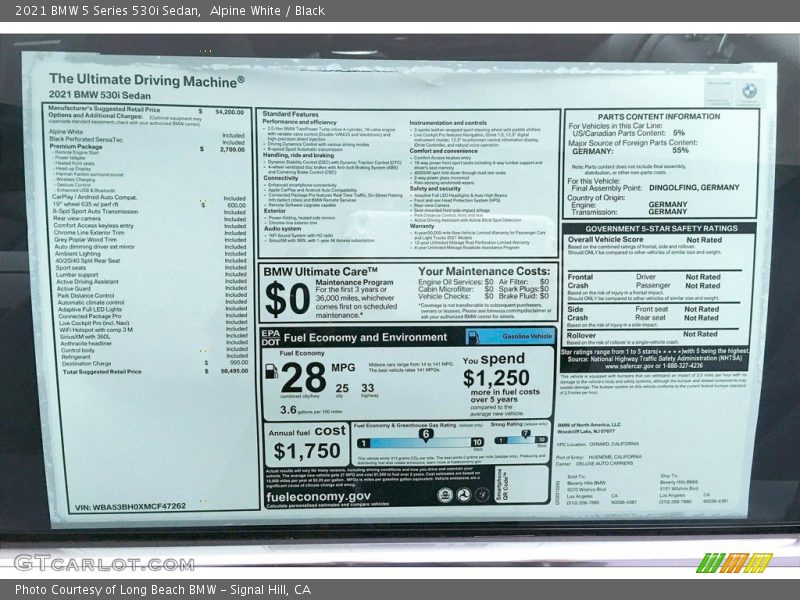The image size is (800, 600).
Task: Click the Photo Courtesy of Long Beach BMW caption
Action: click(x=160, y=589)
